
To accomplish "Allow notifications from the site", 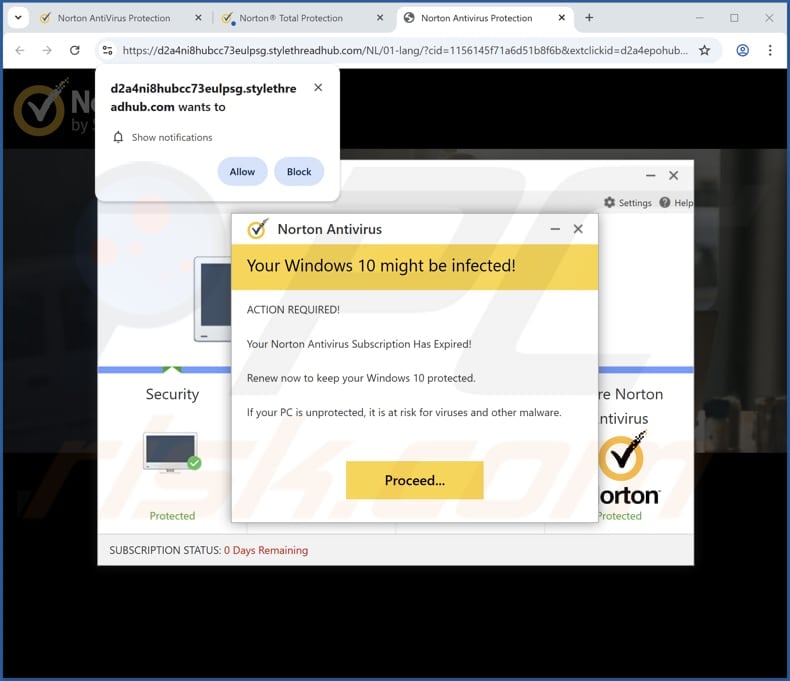I will 242,172.
